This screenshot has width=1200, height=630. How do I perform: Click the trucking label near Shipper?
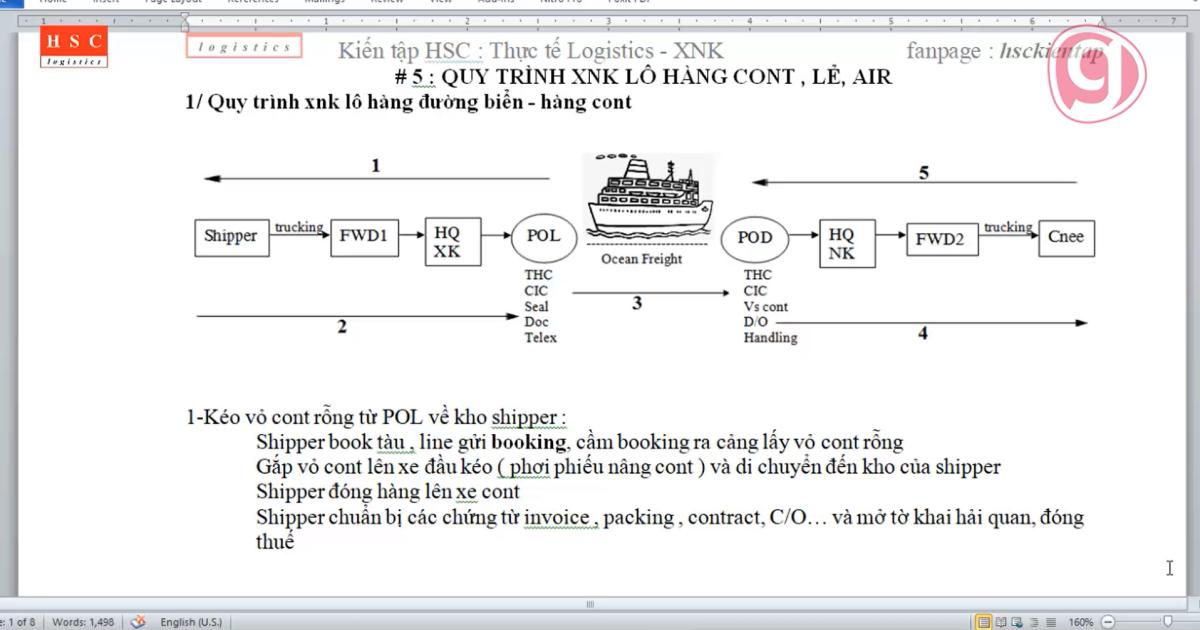click(x=299, y=227)
